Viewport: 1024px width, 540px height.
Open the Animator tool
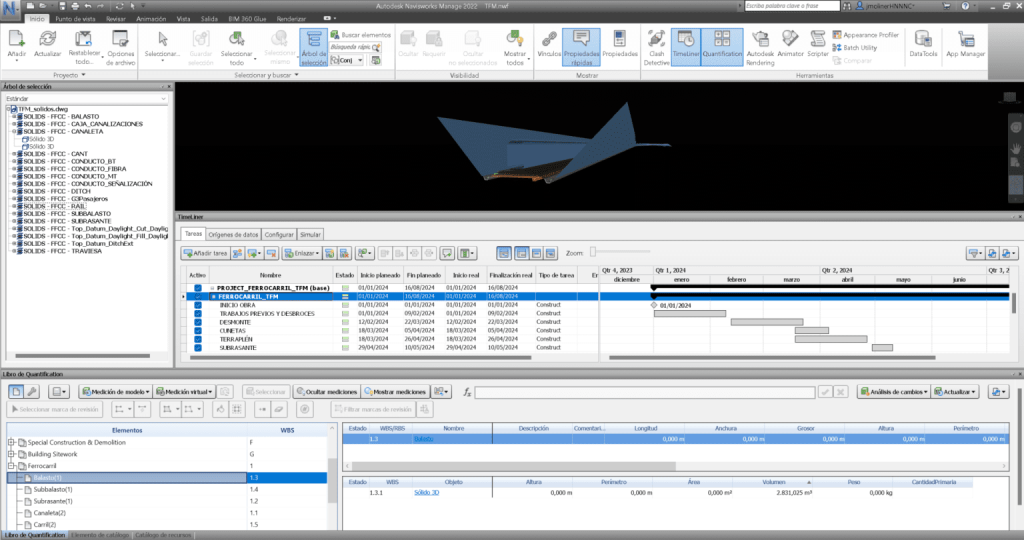pos(789,43)
